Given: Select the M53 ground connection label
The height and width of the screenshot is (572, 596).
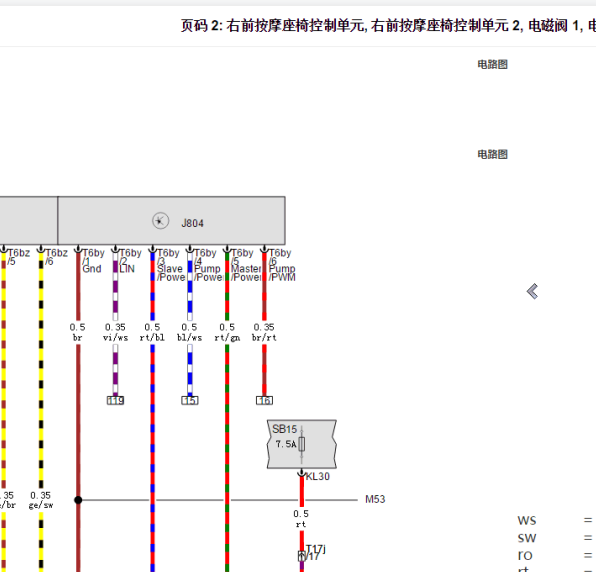Looking at the screenshot, I should [375, 499].
